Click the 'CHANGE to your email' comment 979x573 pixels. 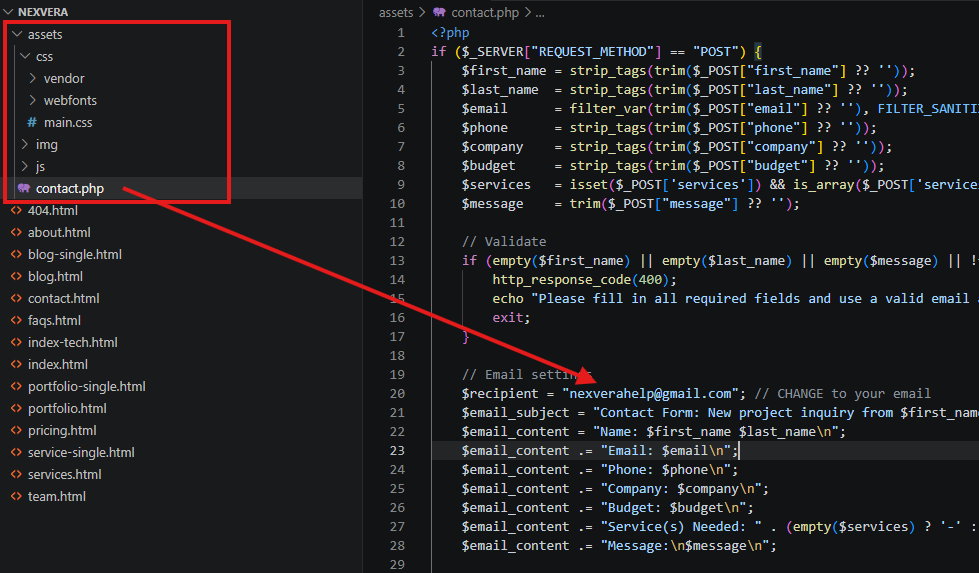842,394
